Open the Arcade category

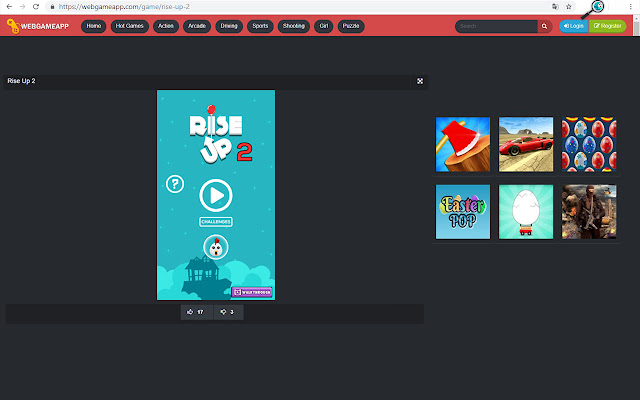(197, 26)
